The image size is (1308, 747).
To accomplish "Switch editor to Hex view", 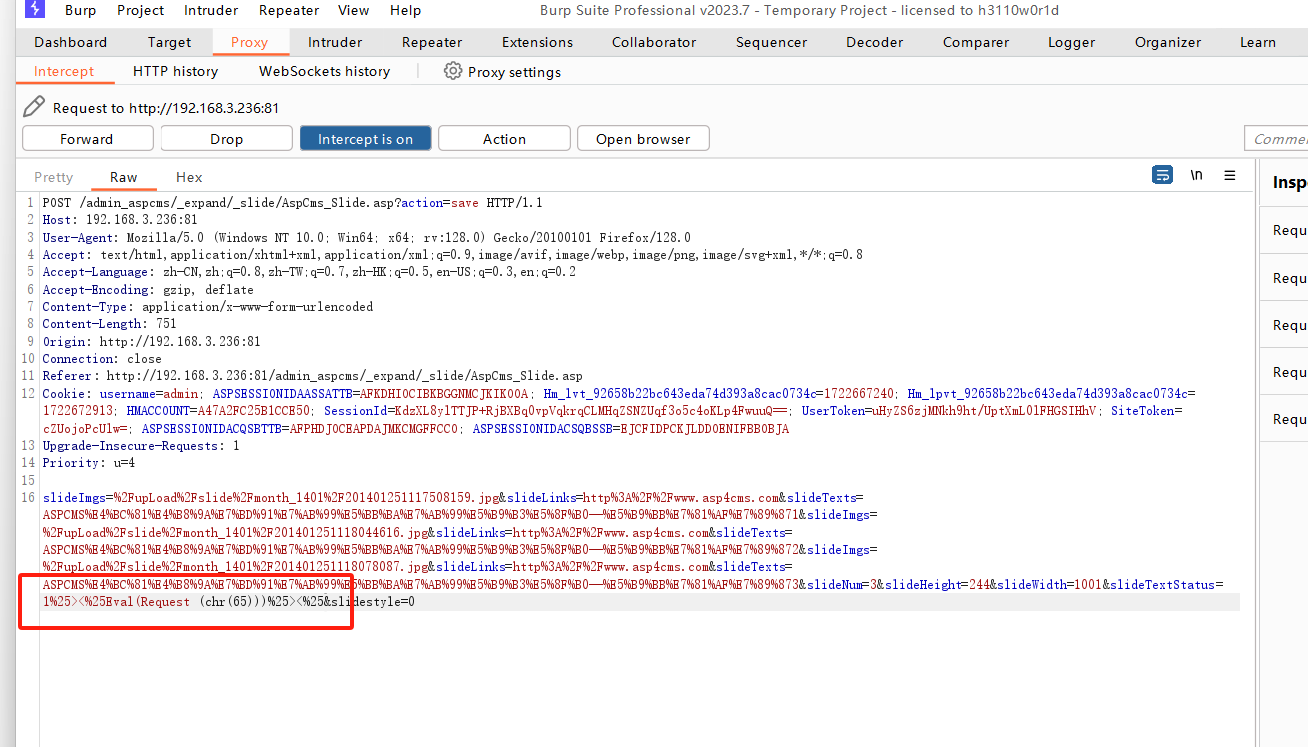I will click(x=189, y=177).
